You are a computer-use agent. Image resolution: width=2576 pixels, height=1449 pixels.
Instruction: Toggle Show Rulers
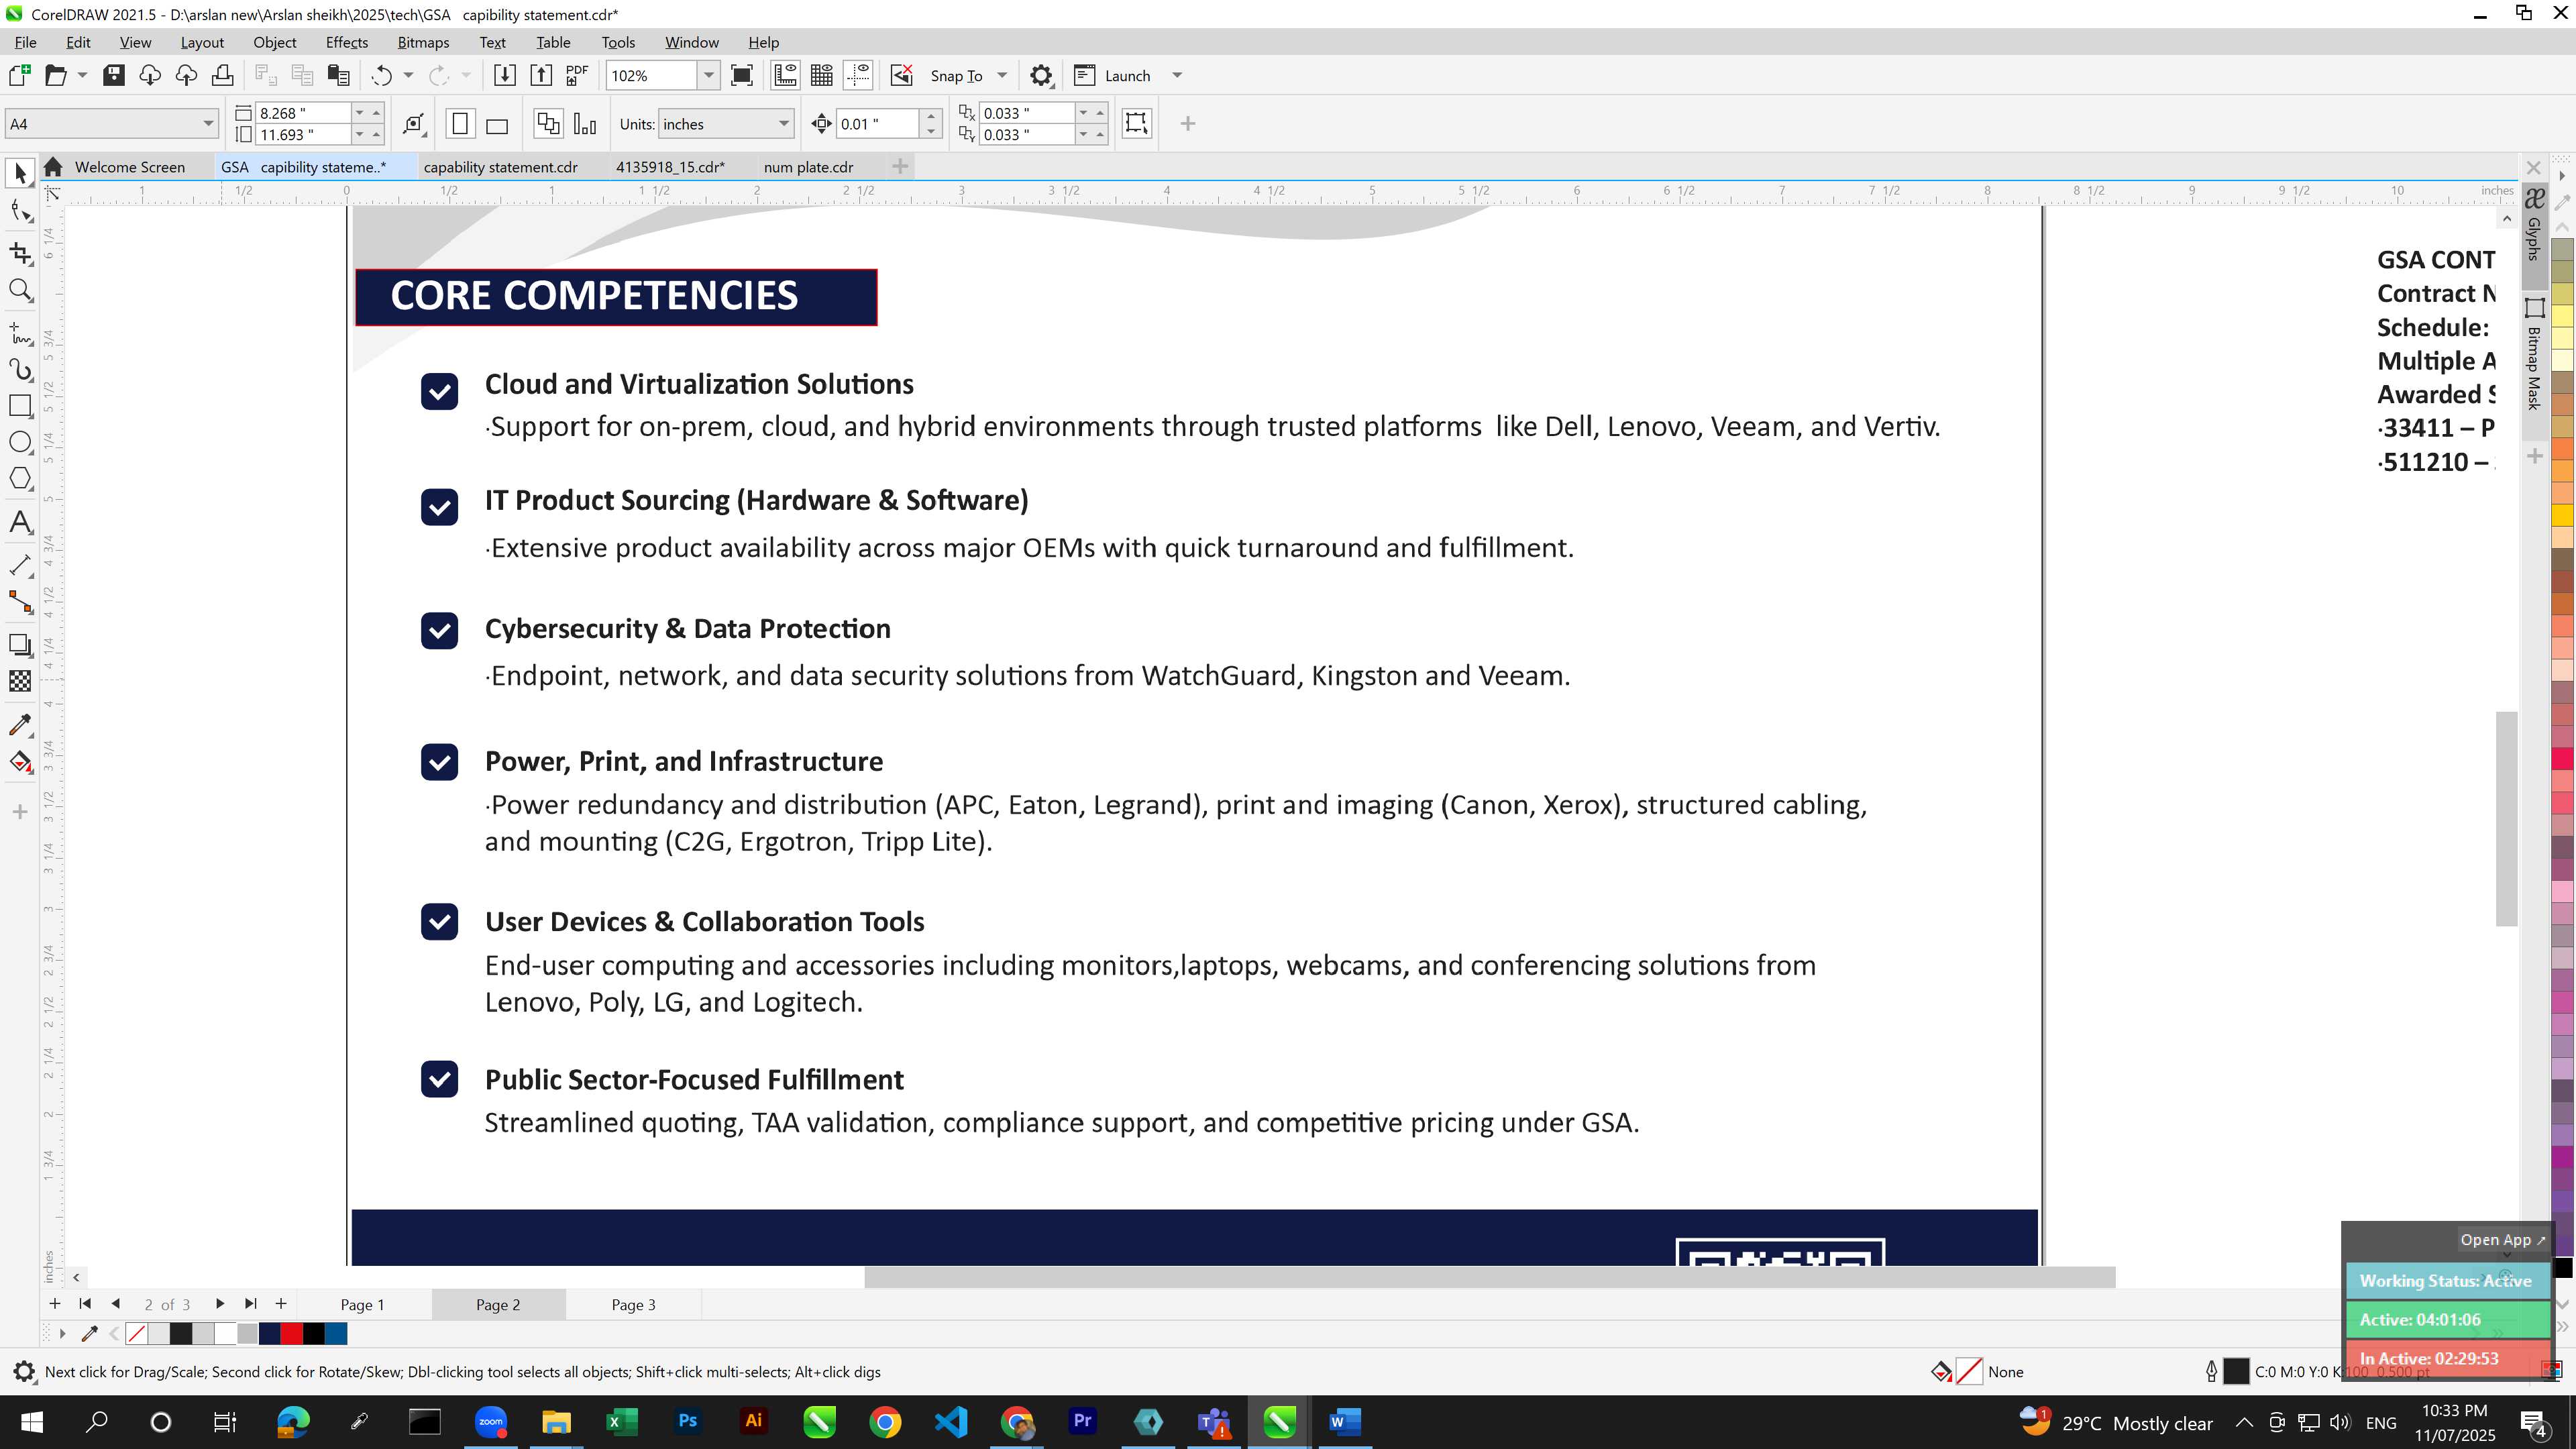pyautogui.click(x=785, y=75)
